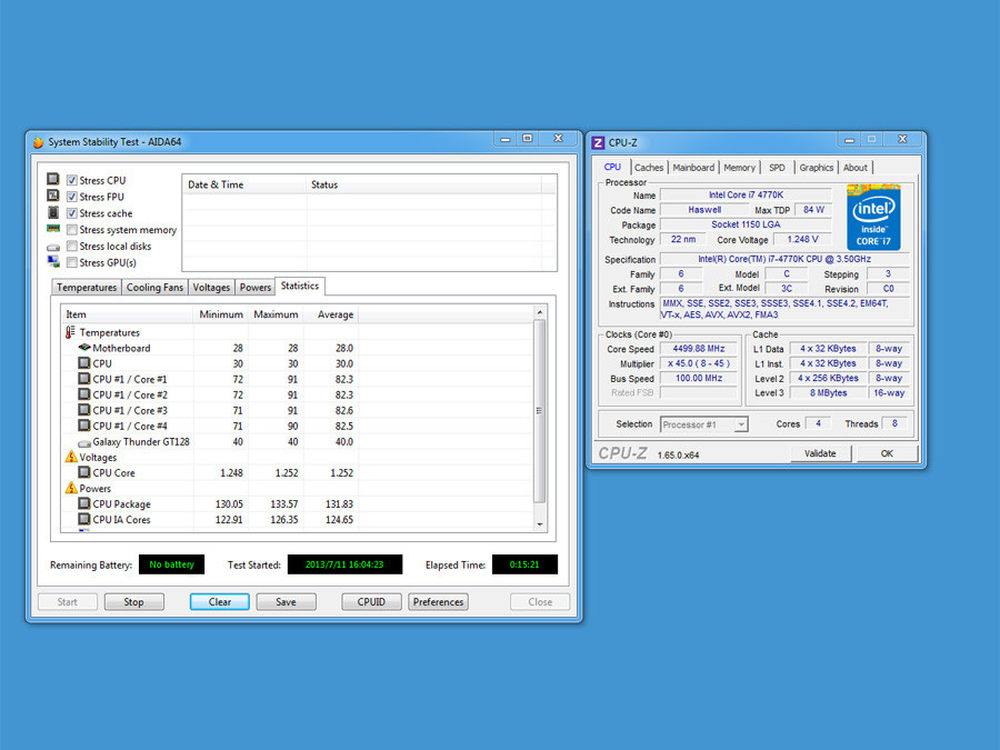Click the thermometer icon next to Temperatures

[70, 332]
